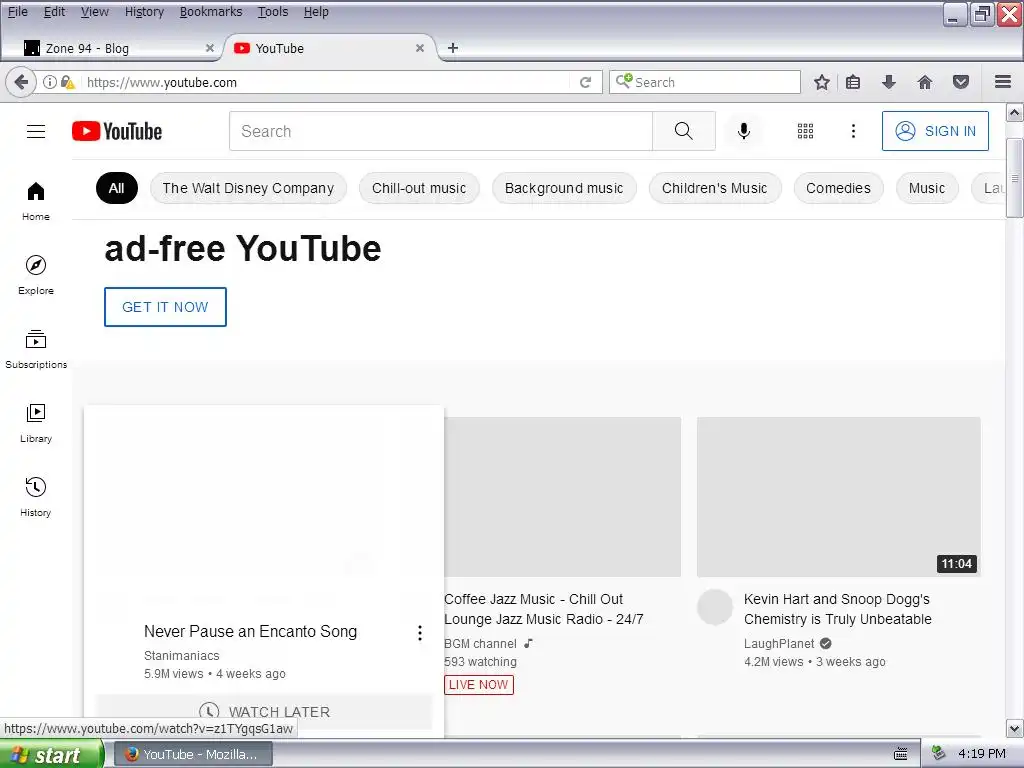Show bookmarks list icon in toolbar
This screenshot has height=768, width=1024.
click(x=853, y=82)
